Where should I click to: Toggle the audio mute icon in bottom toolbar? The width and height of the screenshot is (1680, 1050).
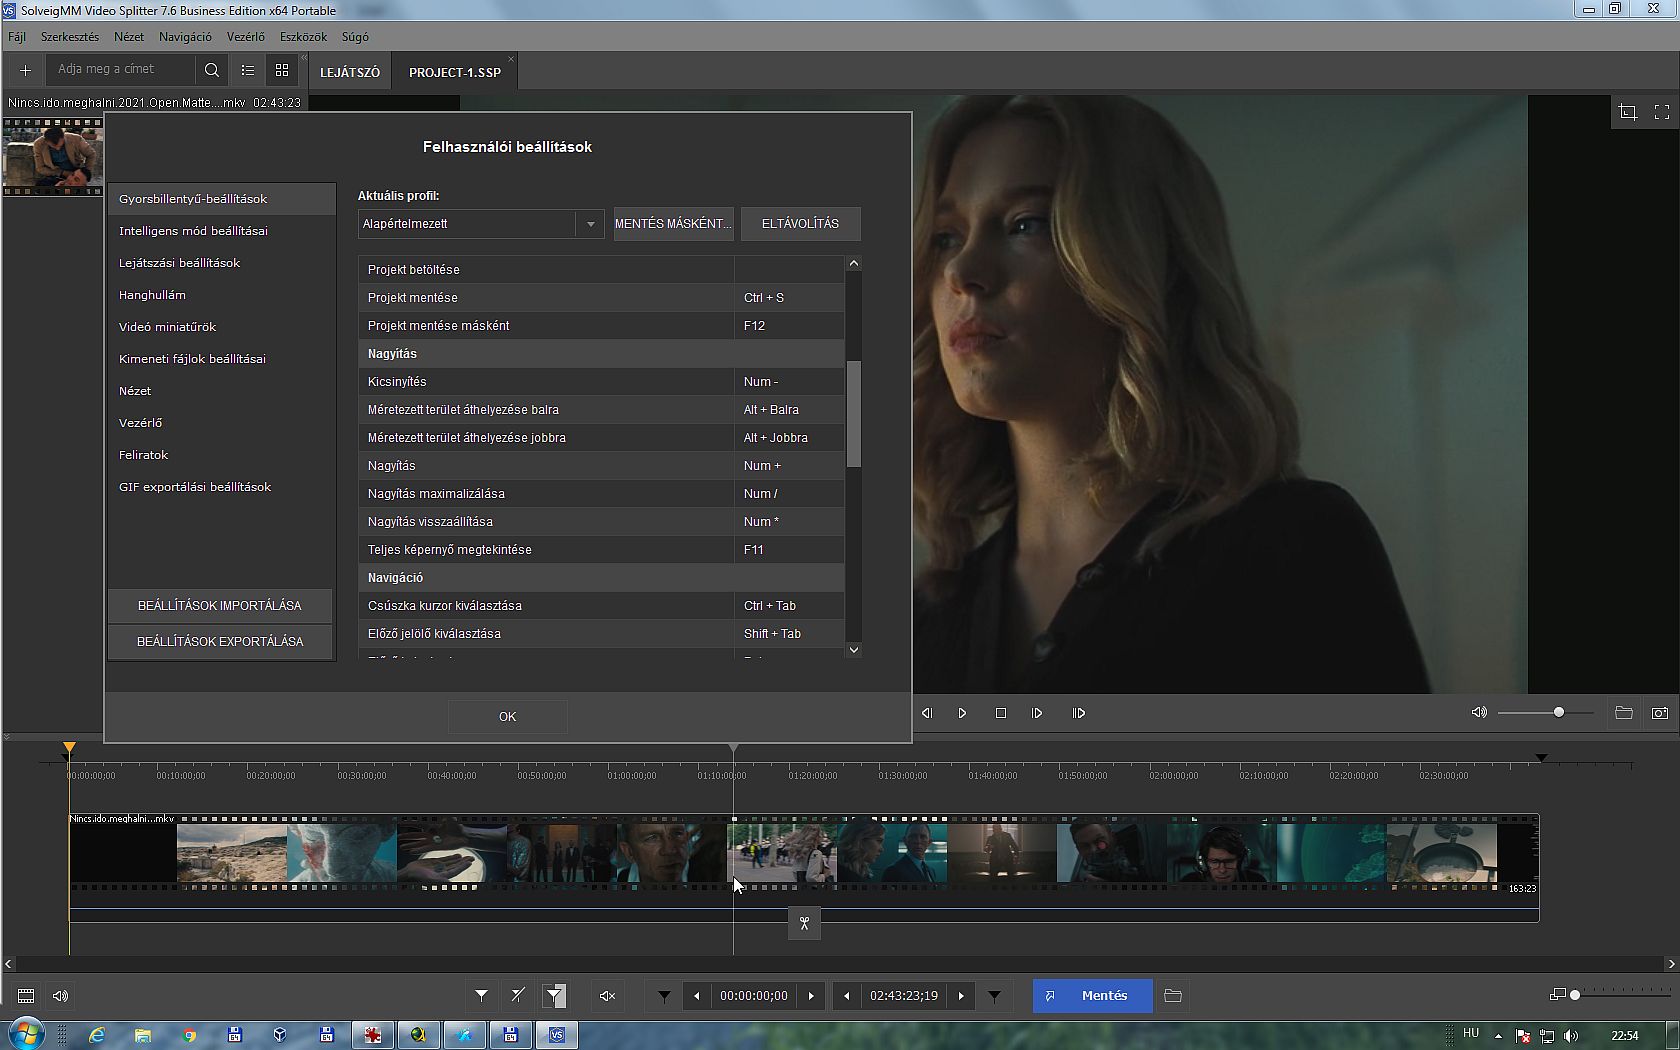606,996
